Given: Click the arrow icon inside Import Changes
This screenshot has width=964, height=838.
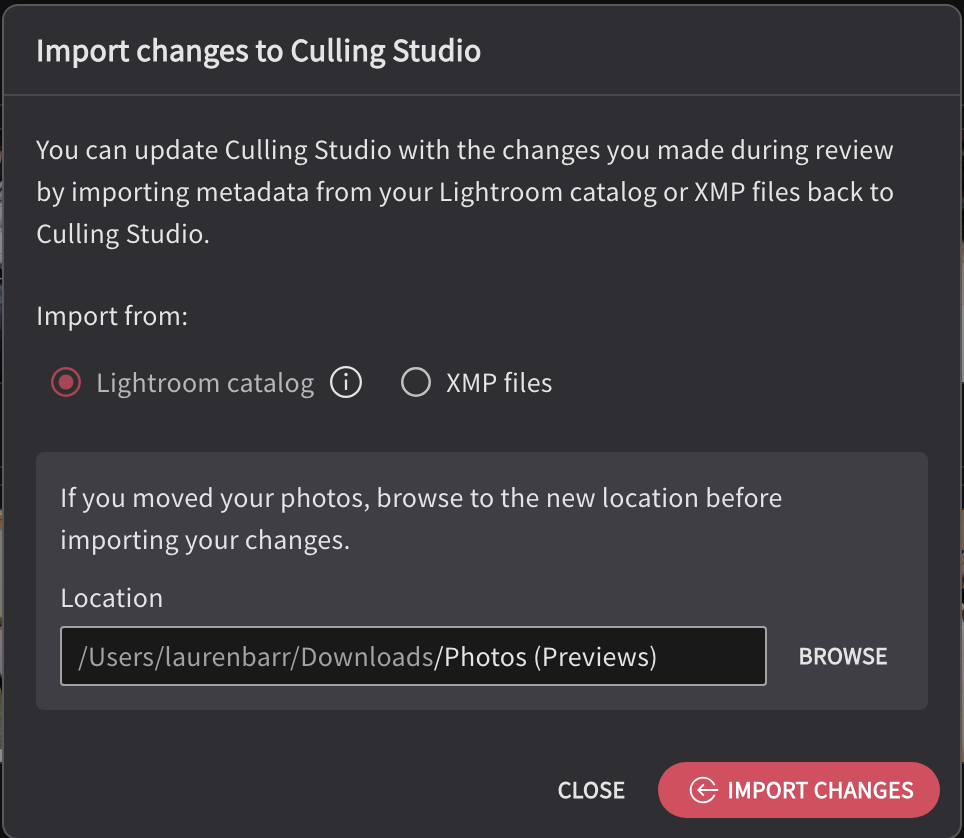Looking at the screenshot, I should click(x=703, y=790).
